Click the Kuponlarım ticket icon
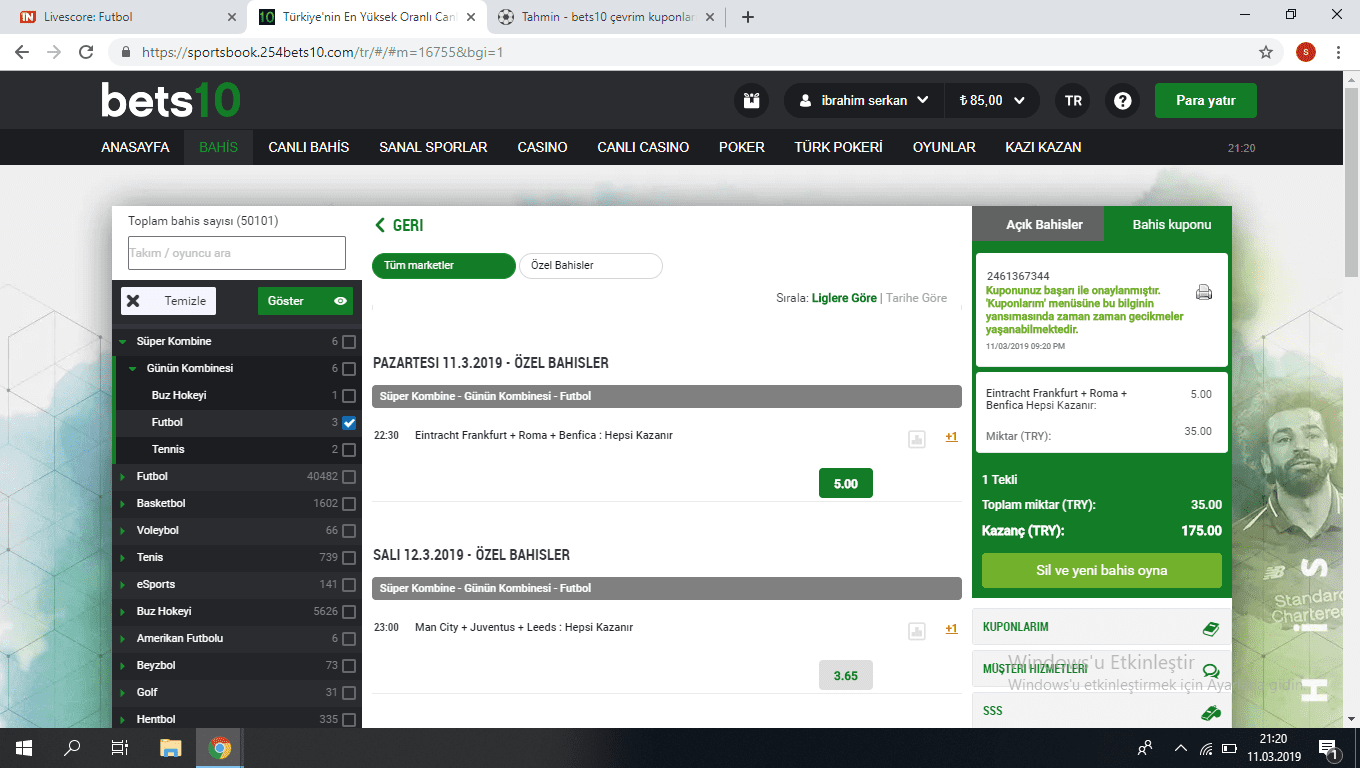This screenshot has width=1360, height=768. 1210,629
